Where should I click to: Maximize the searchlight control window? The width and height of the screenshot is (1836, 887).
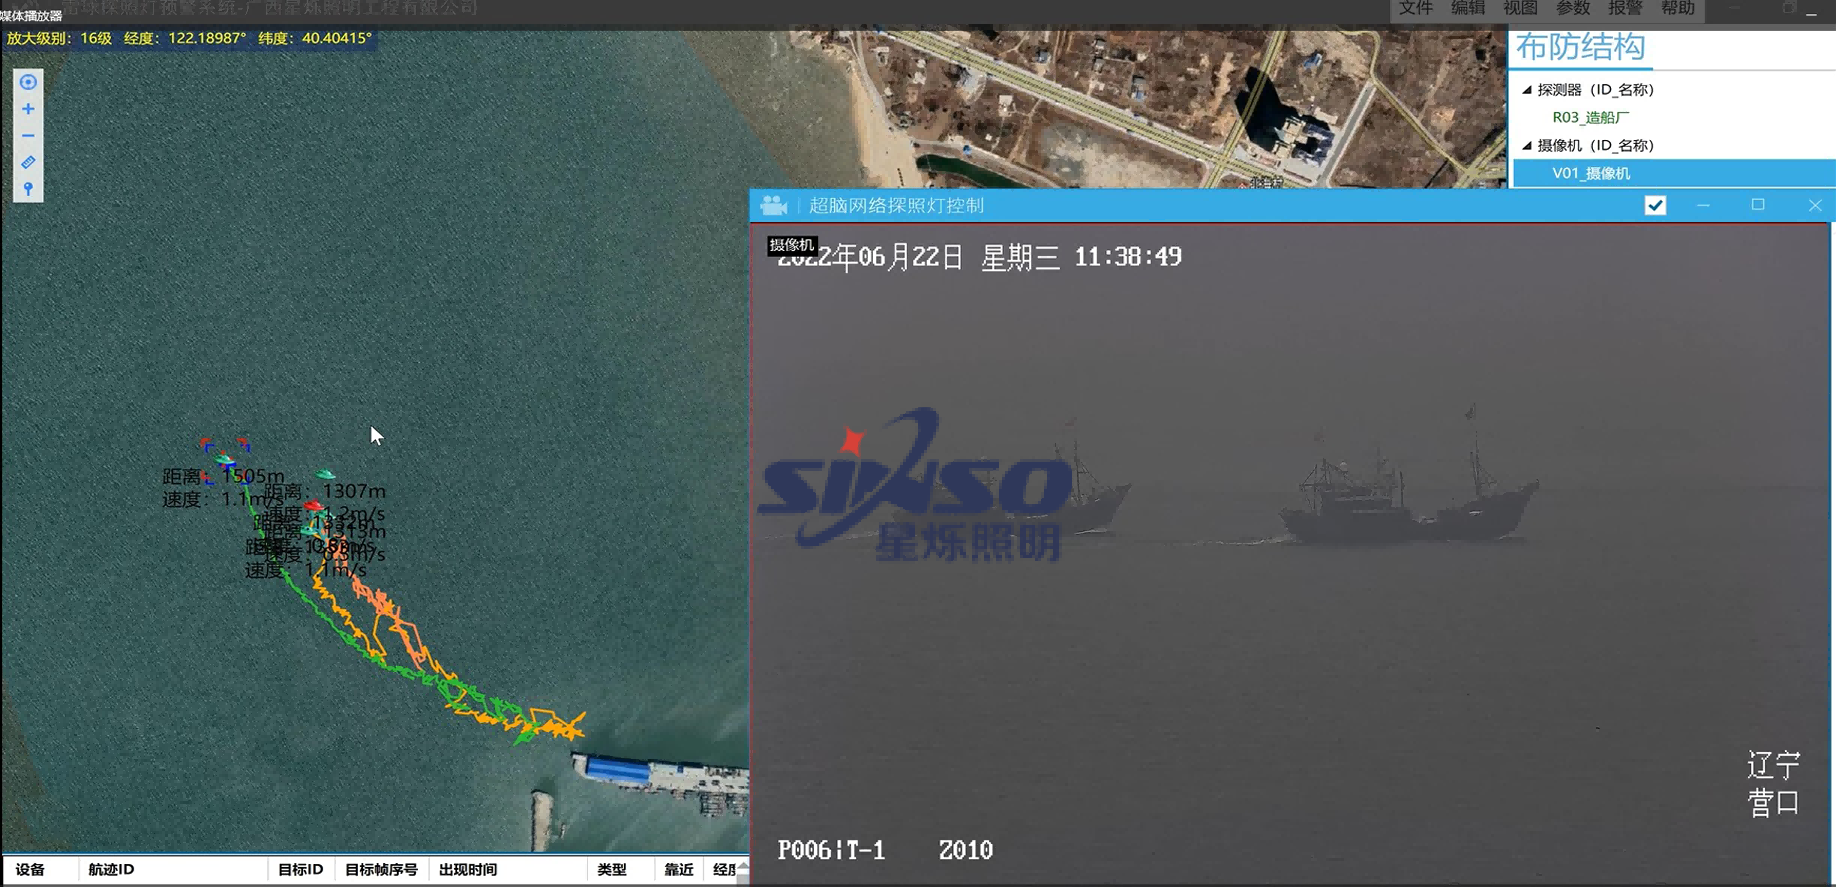[1758, 205]
